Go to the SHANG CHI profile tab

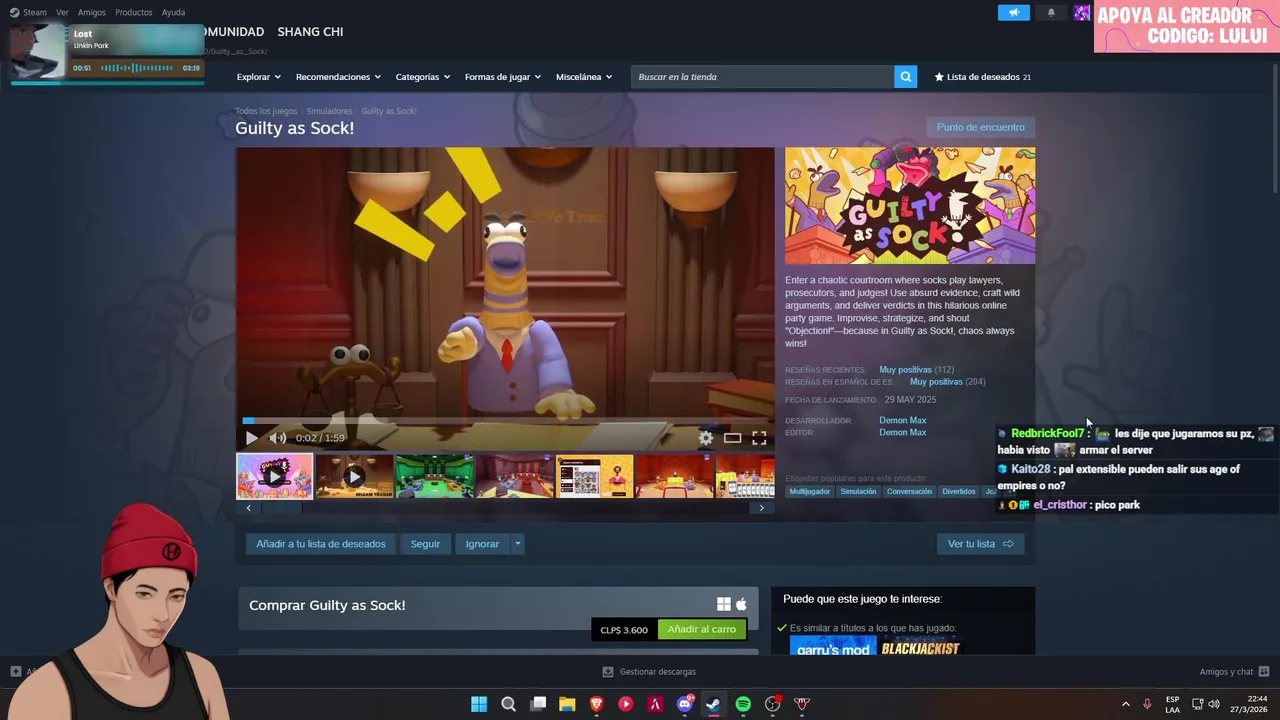tap(310, 32)
